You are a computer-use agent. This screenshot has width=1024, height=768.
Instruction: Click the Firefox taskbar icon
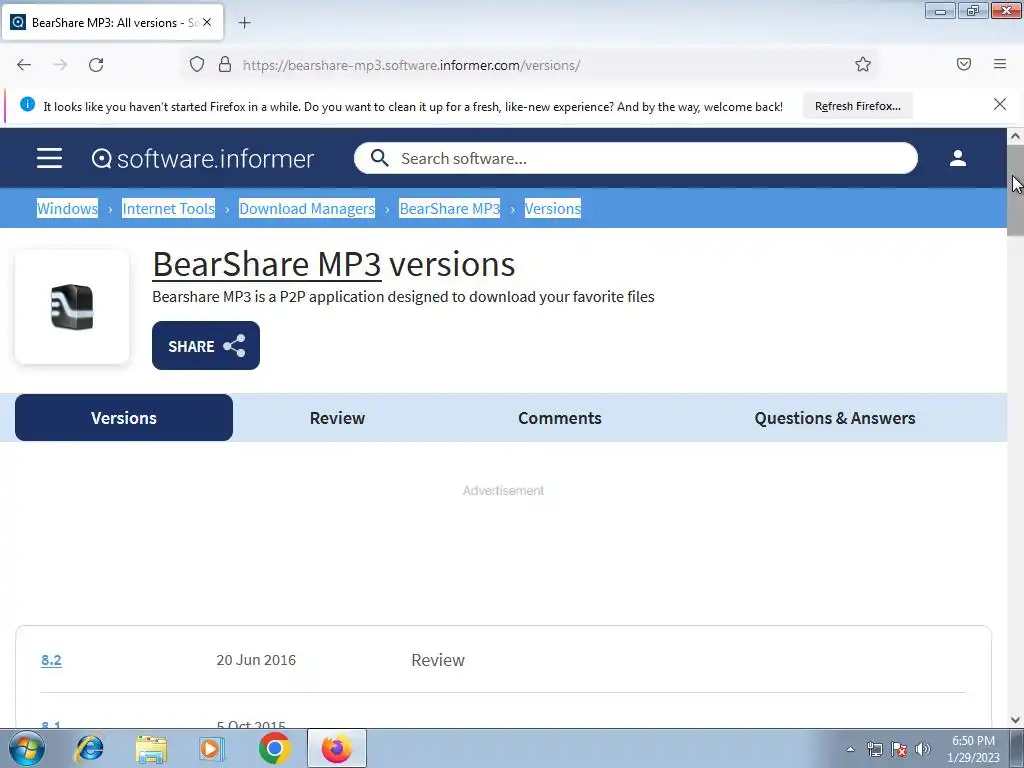pyautogui.click(x=336, y=748)
